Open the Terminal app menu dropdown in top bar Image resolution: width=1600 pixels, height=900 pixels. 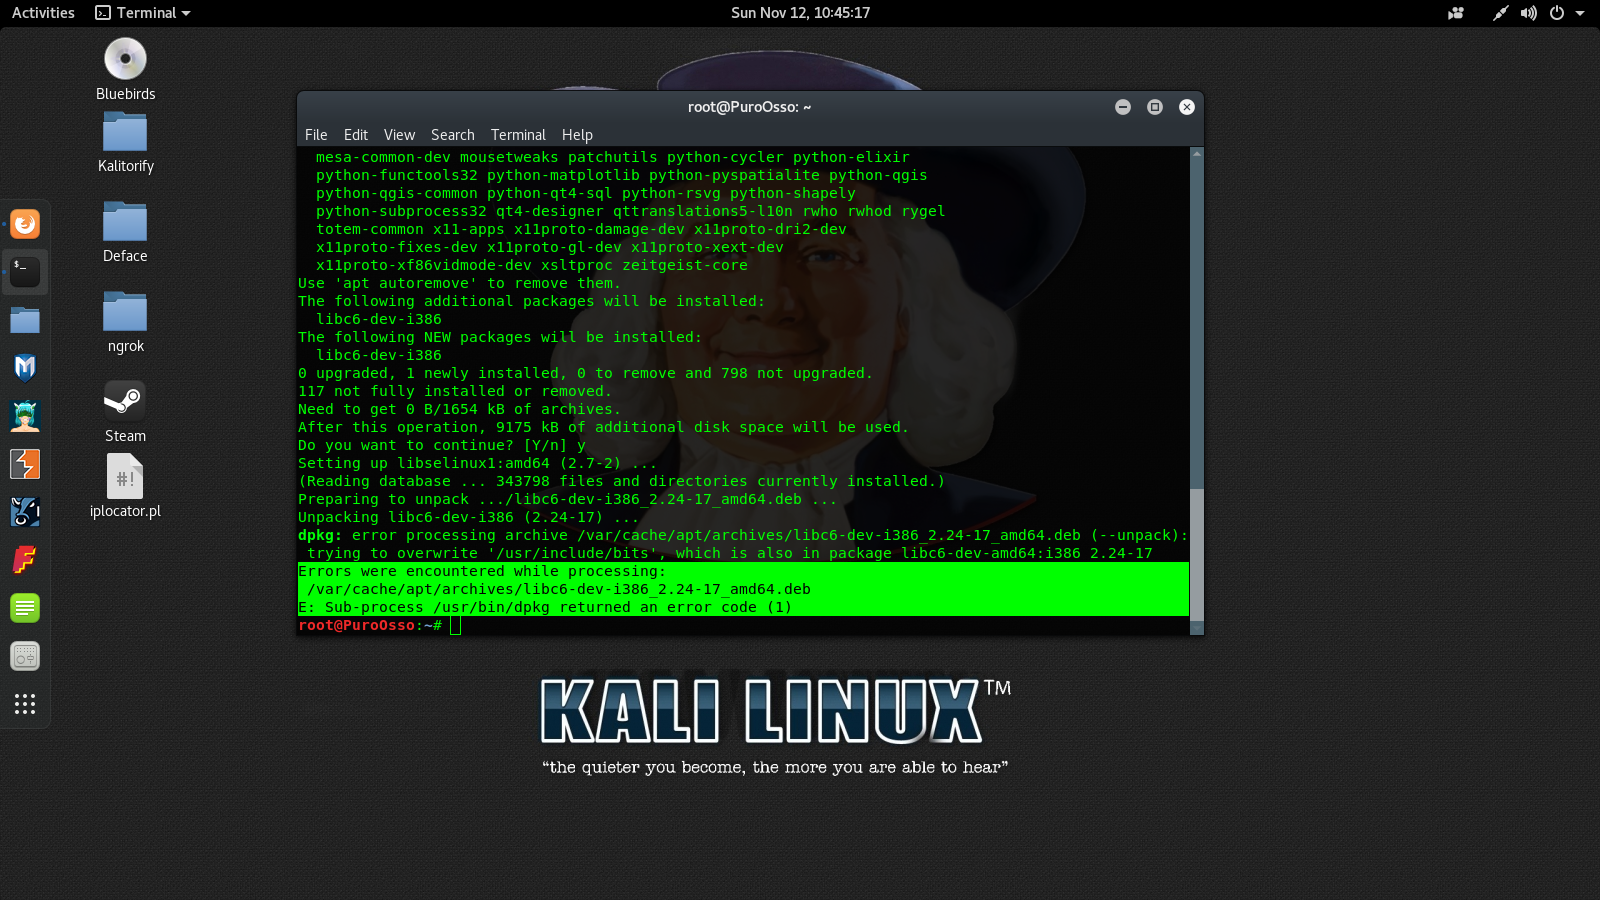pos(143,13)
